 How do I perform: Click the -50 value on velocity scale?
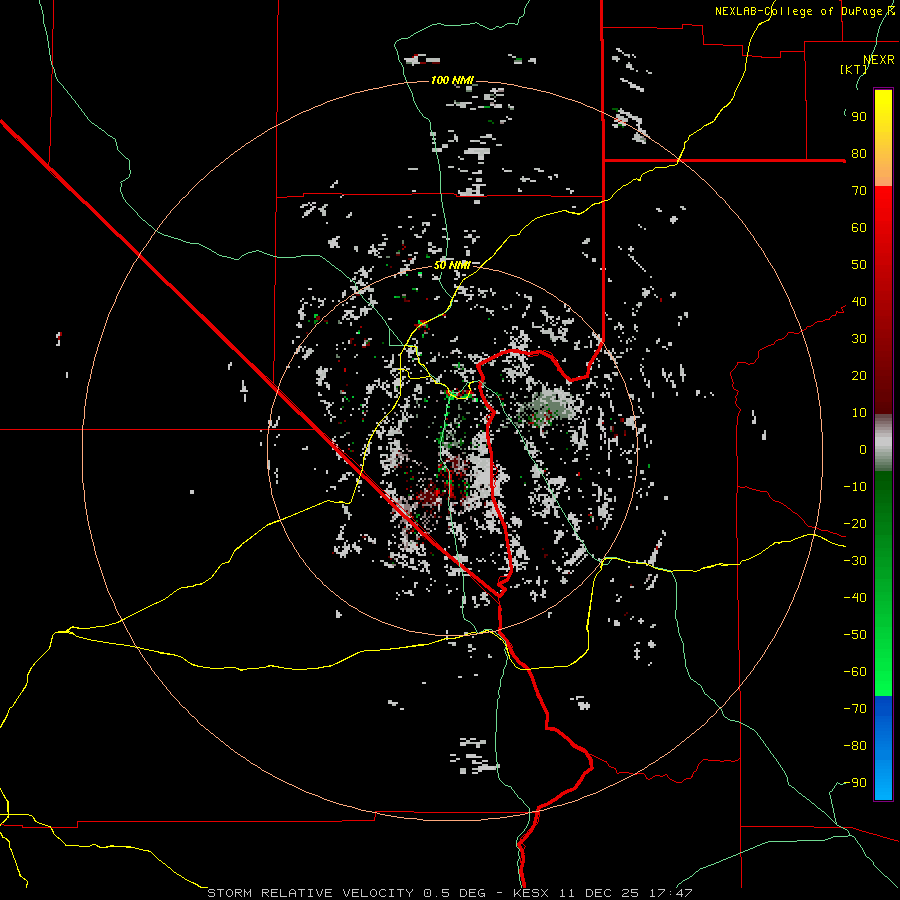click(x=855, y=635)
